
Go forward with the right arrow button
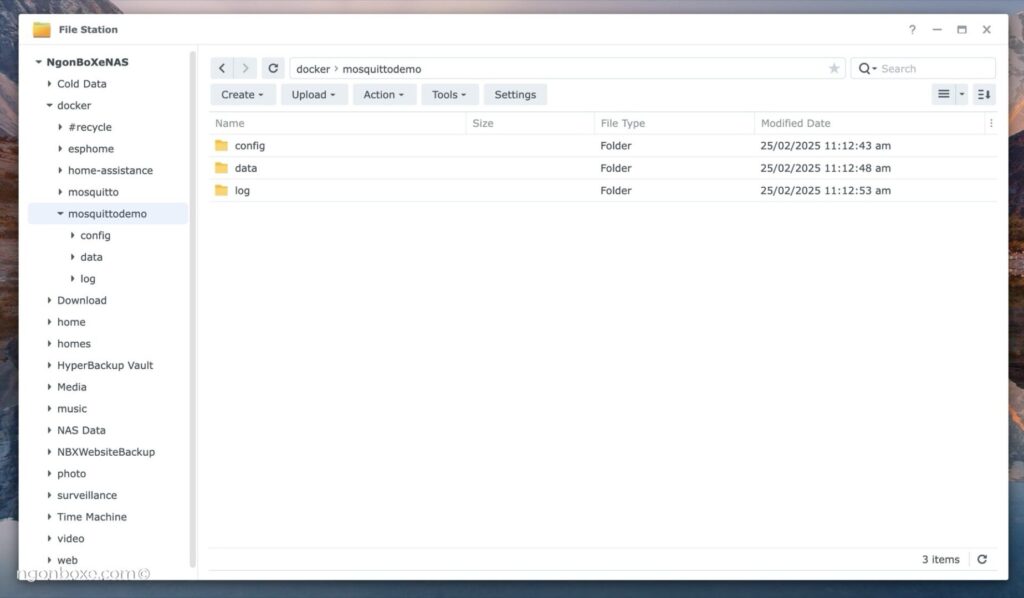pos(245,69)
